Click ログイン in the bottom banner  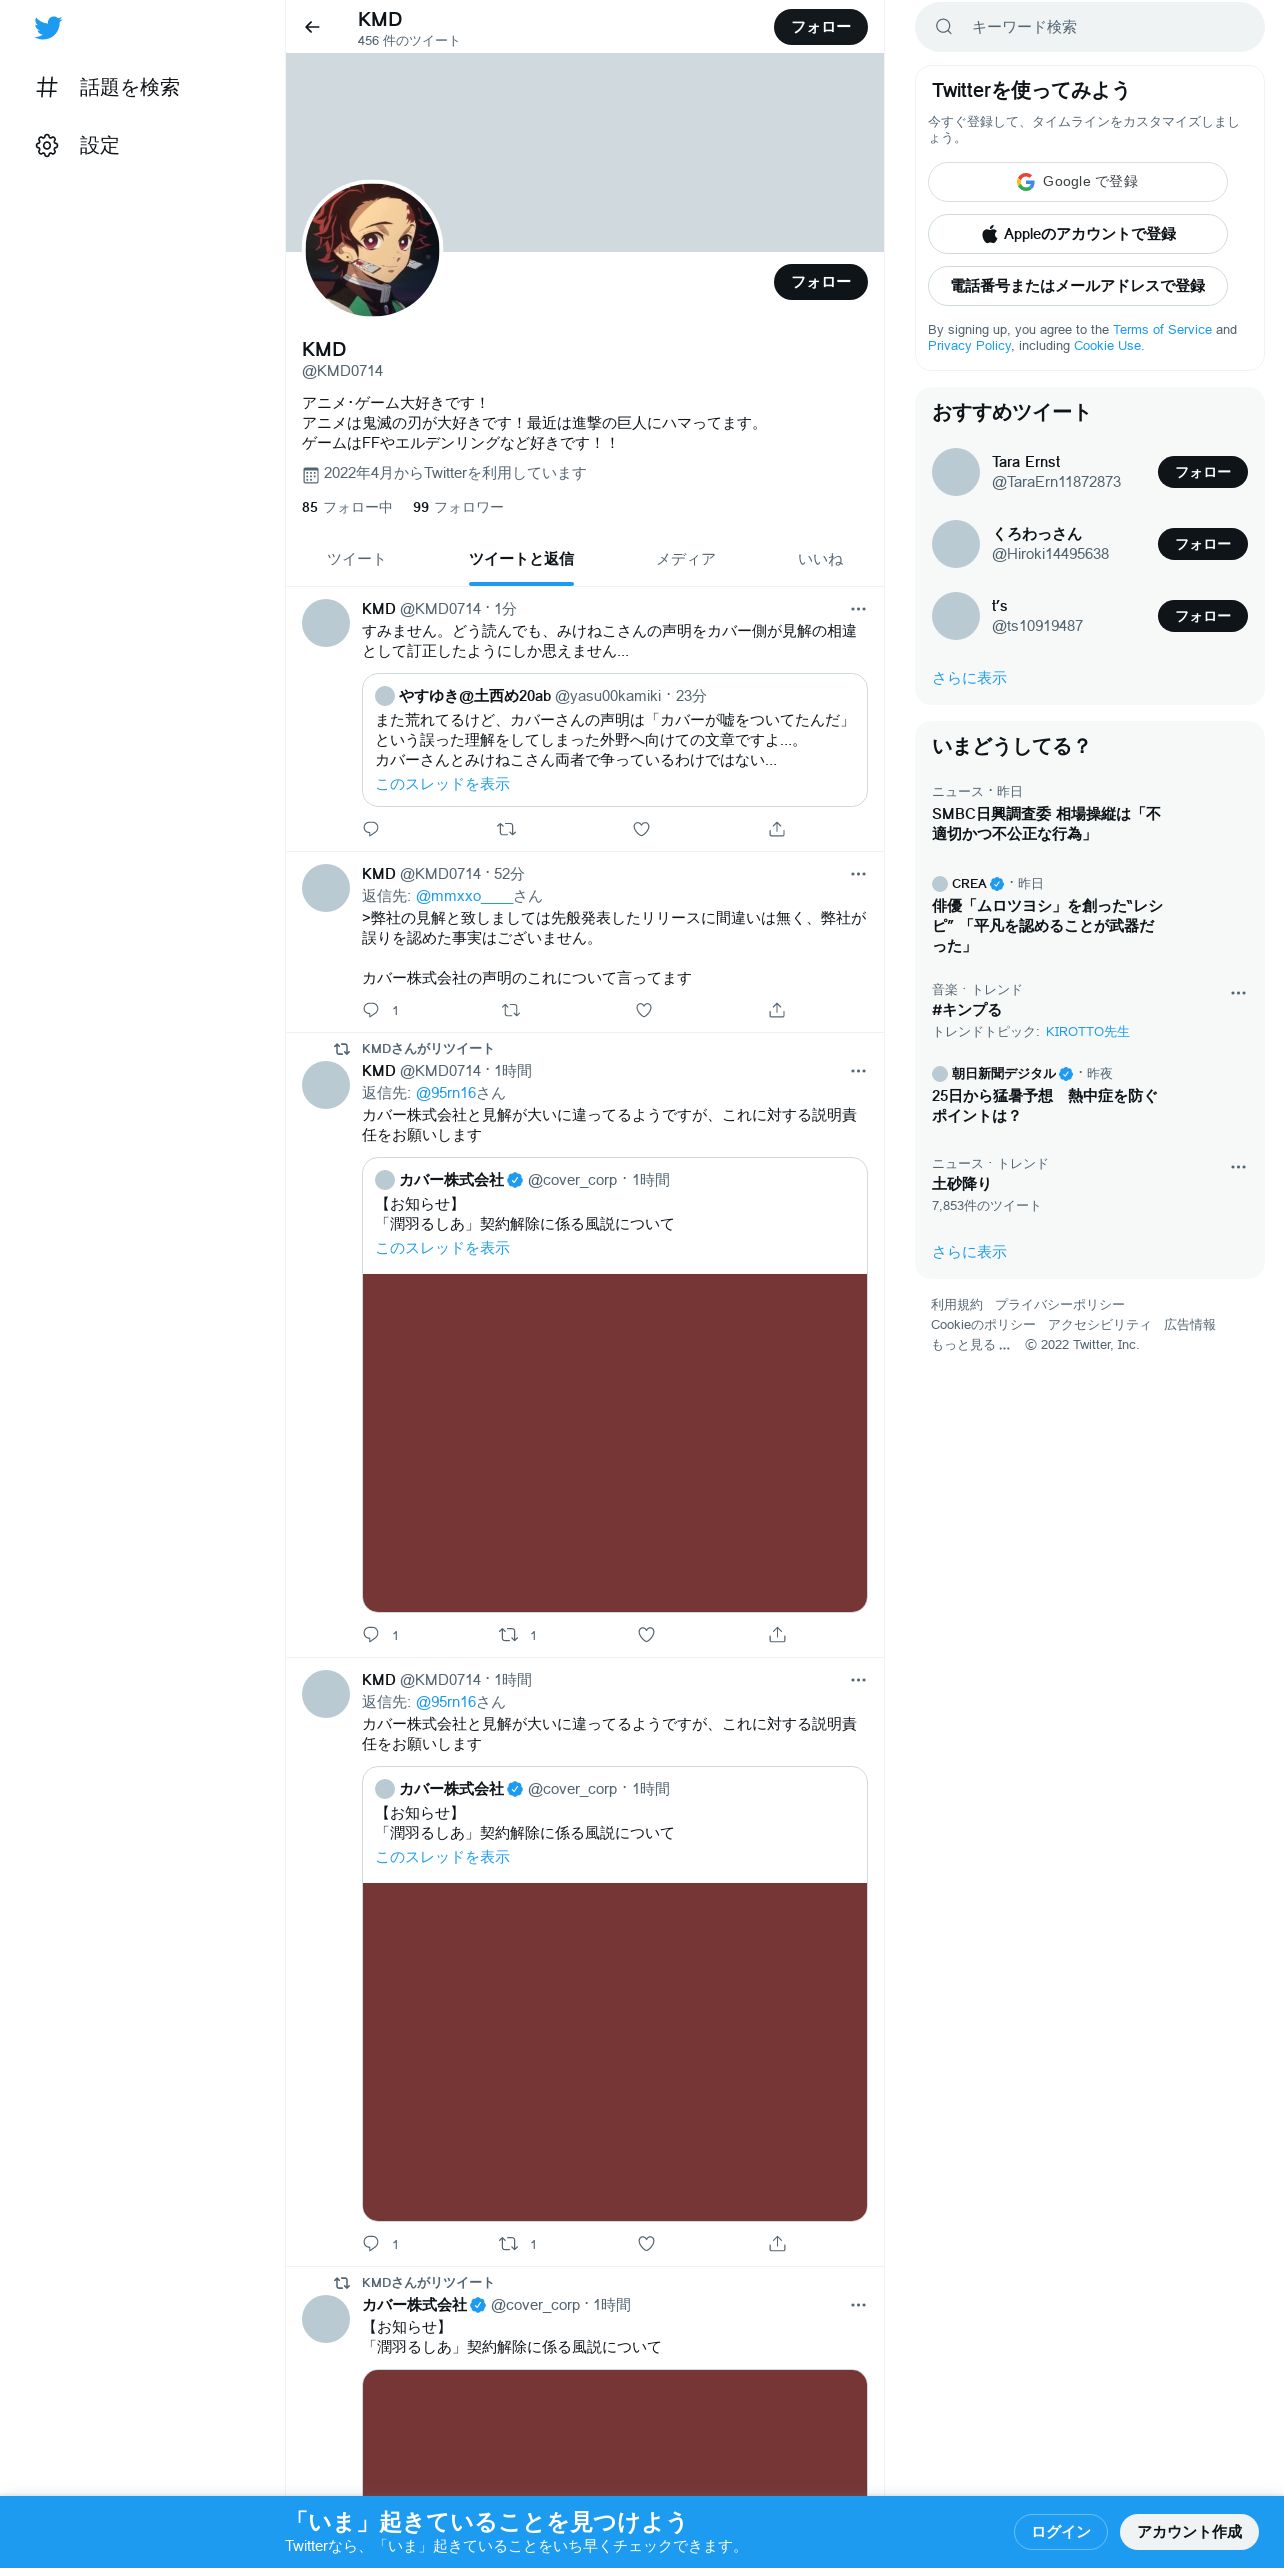pyautogui.click(x=1060, y=2532)
